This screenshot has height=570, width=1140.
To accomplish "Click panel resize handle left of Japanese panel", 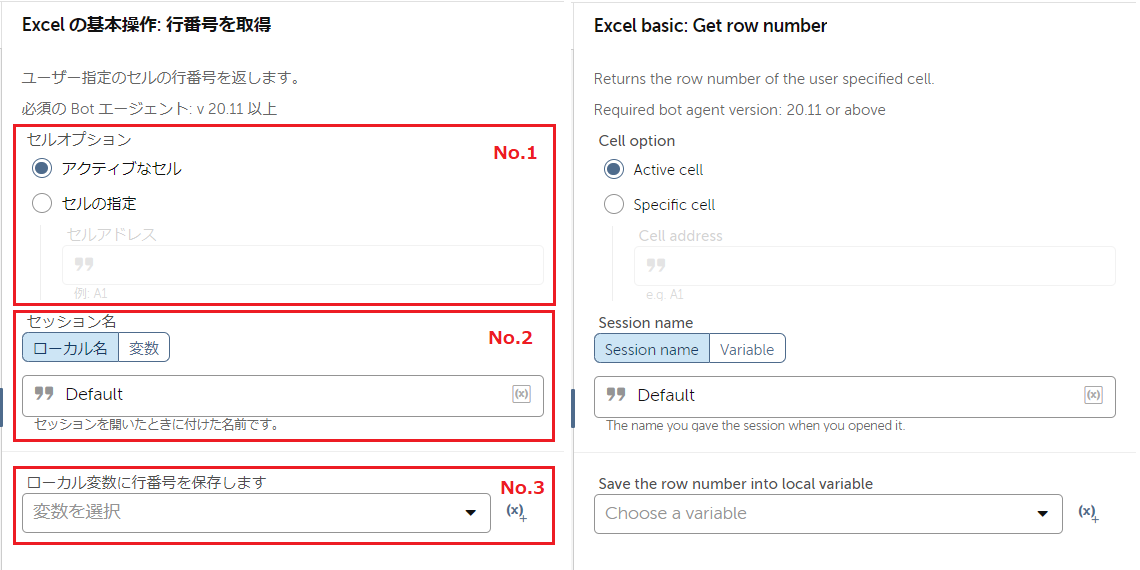I will [x=2, y=408].
